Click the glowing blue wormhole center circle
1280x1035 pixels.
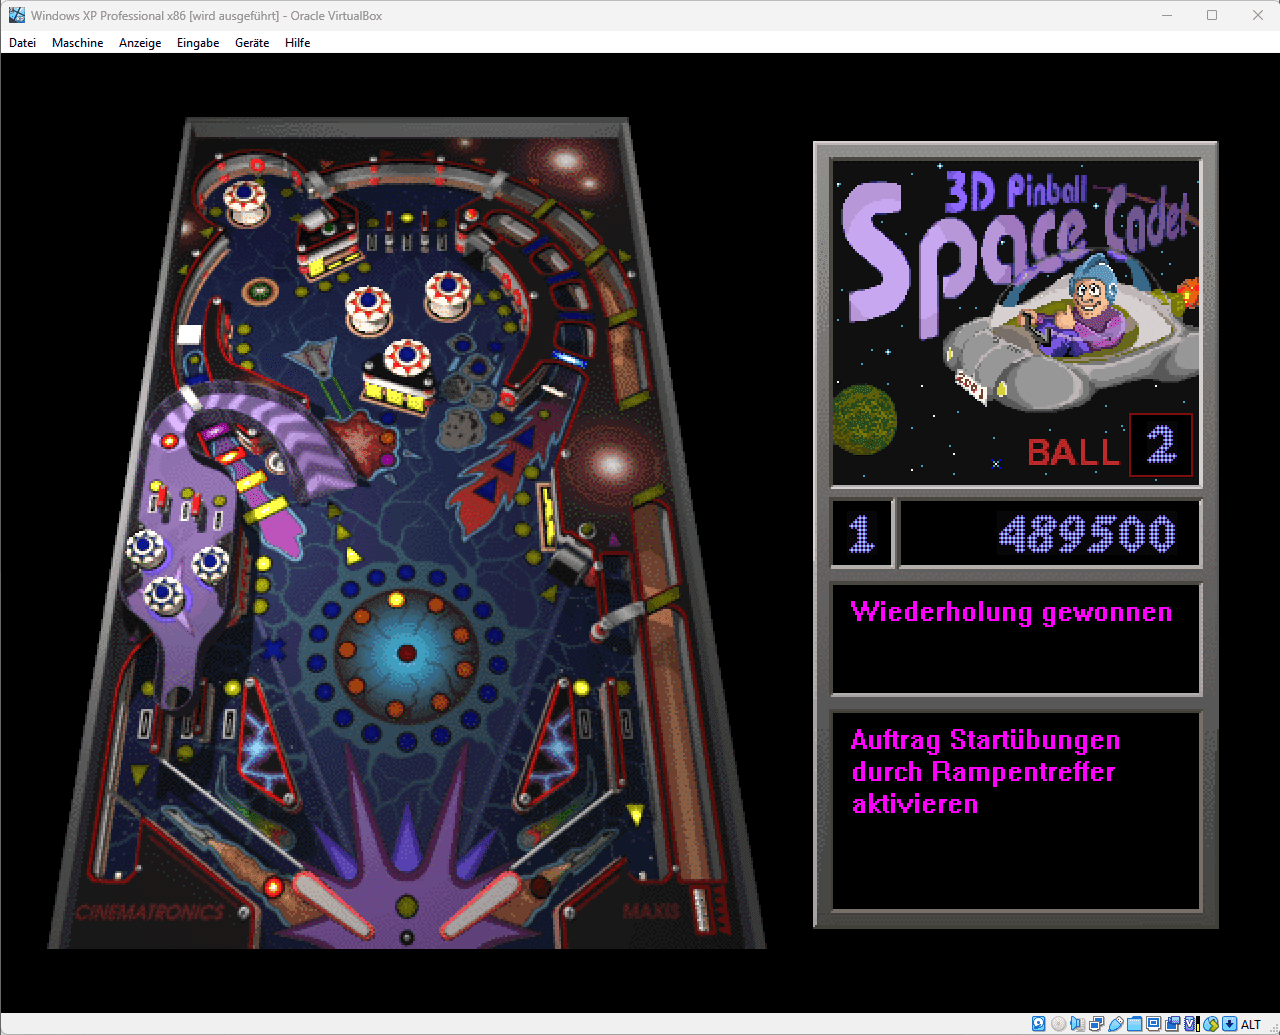tap(406, 653)
